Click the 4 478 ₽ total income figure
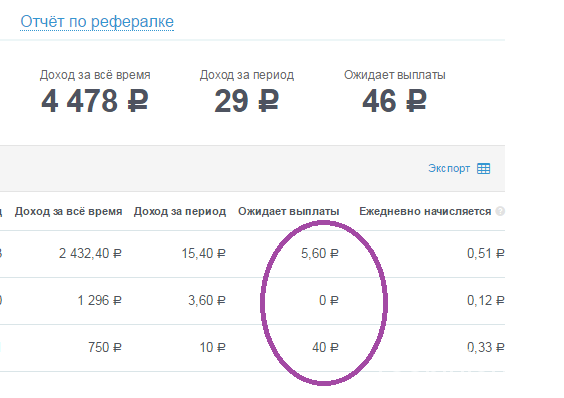The height and width of the screenshot is (398, 564). pyautogui.click(x=95, y=101)
